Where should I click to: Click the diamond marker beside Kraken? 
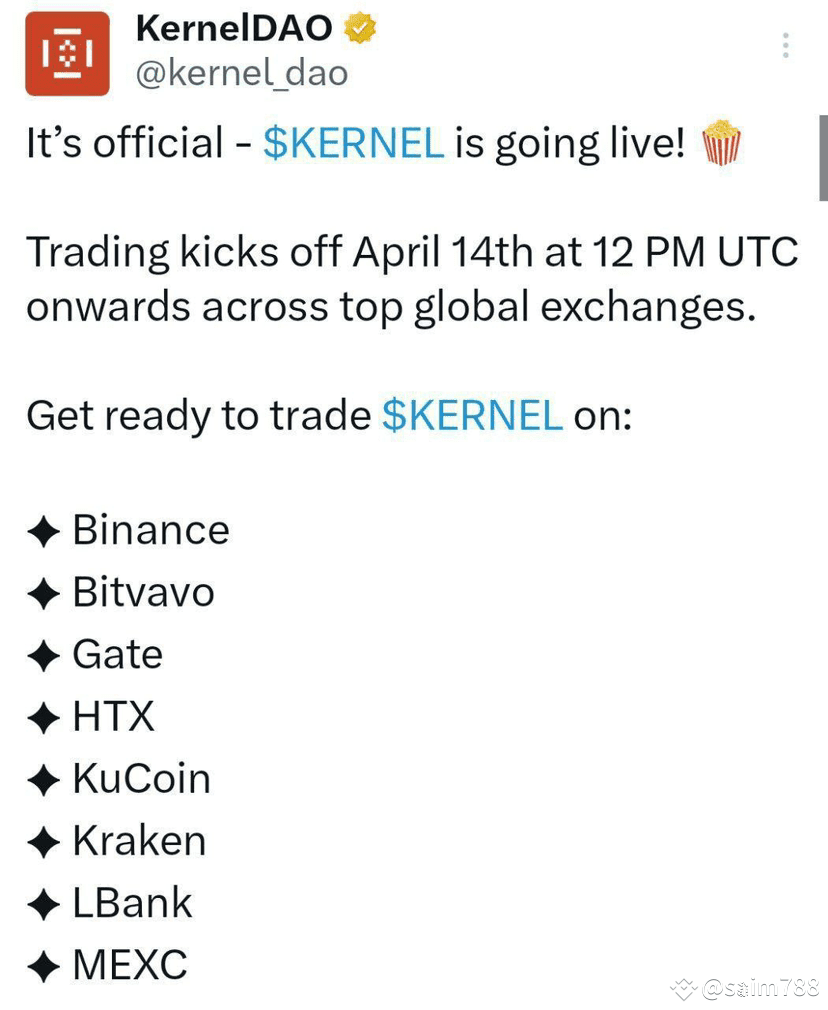tap(43, 840)
